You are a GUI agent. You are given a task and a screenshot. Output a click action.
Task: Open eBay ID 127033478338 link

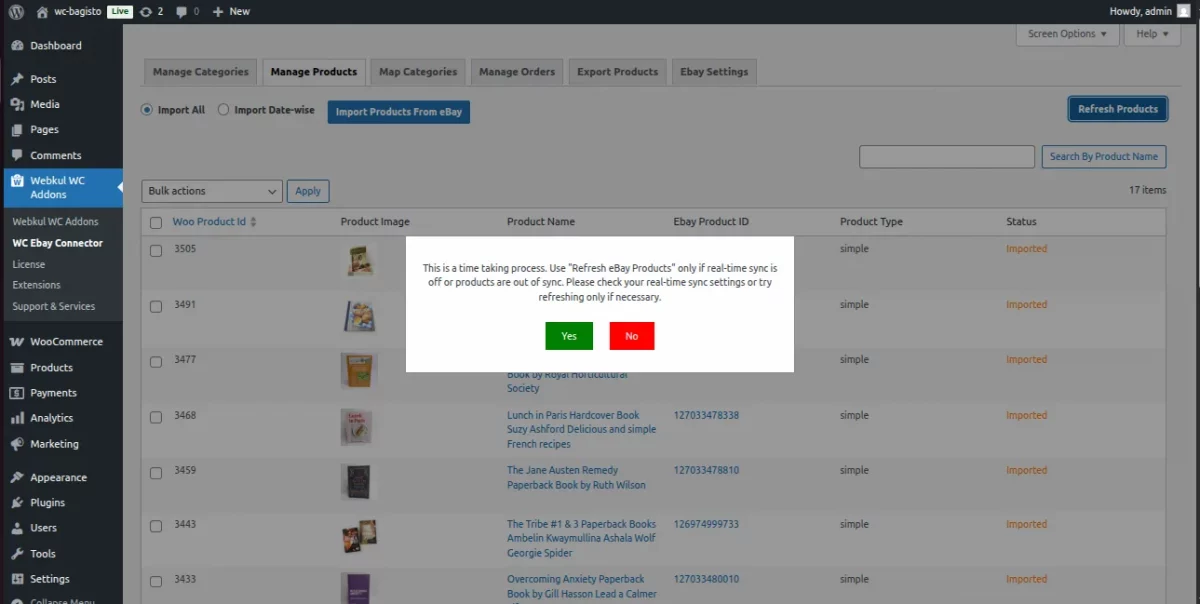click(706, 415)
